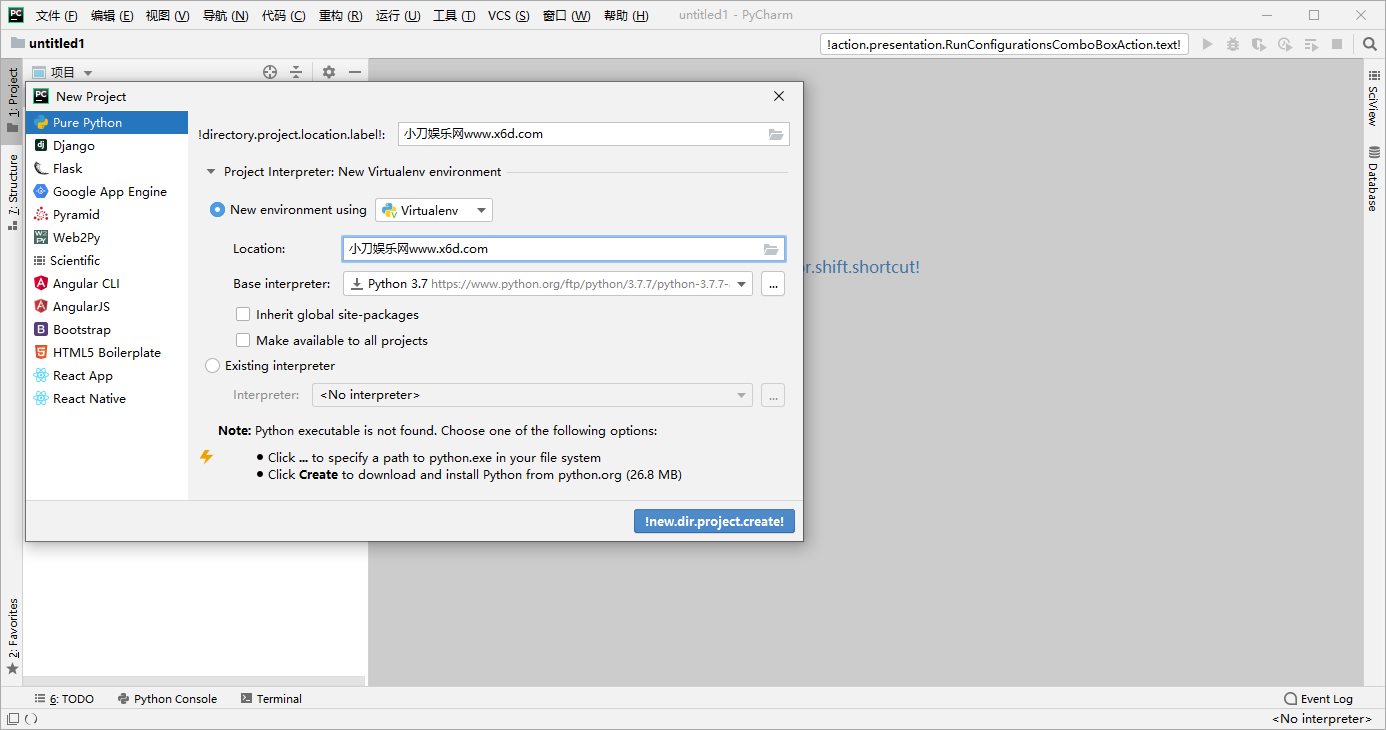Select New environment using radio button
This screenshot has width=1386, height=730.
[217, 210]
